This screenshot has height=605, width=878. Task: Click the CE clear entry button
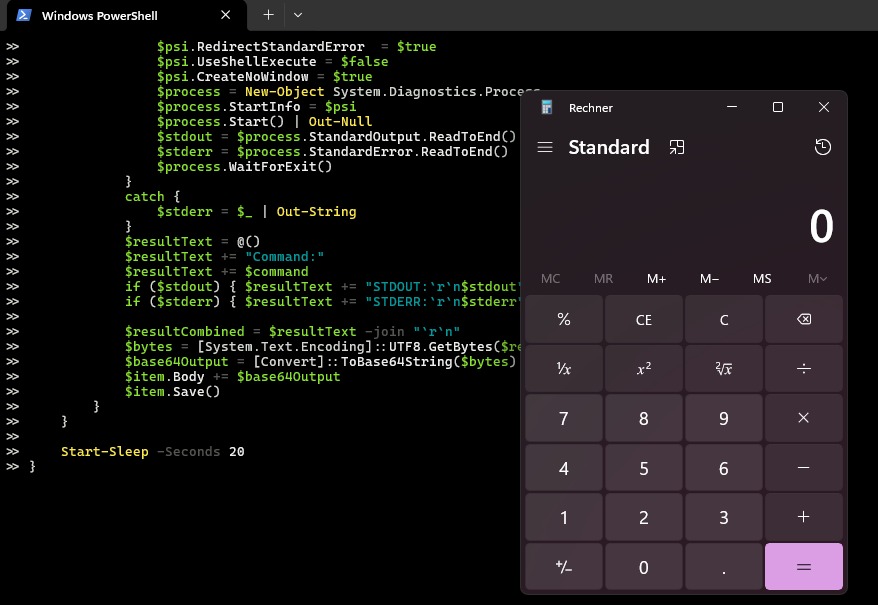[644, 320]
